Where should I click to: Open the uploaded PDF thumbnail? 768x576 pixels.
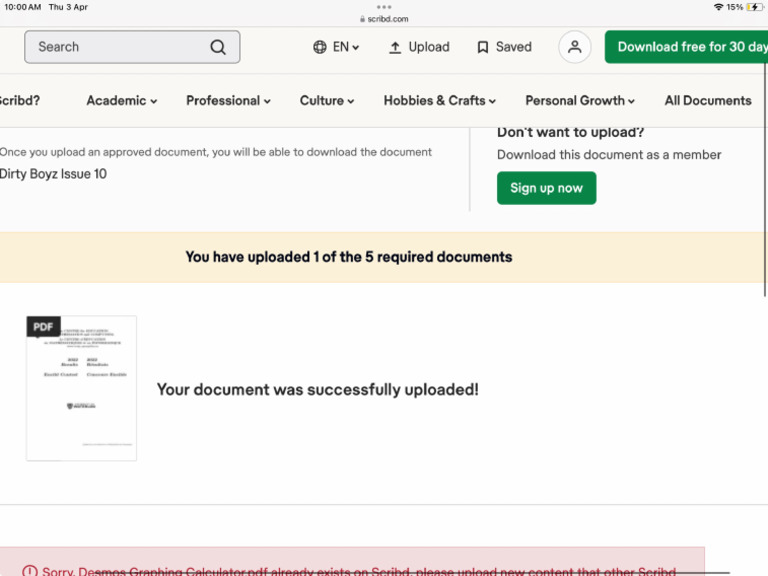pos(81,388)
